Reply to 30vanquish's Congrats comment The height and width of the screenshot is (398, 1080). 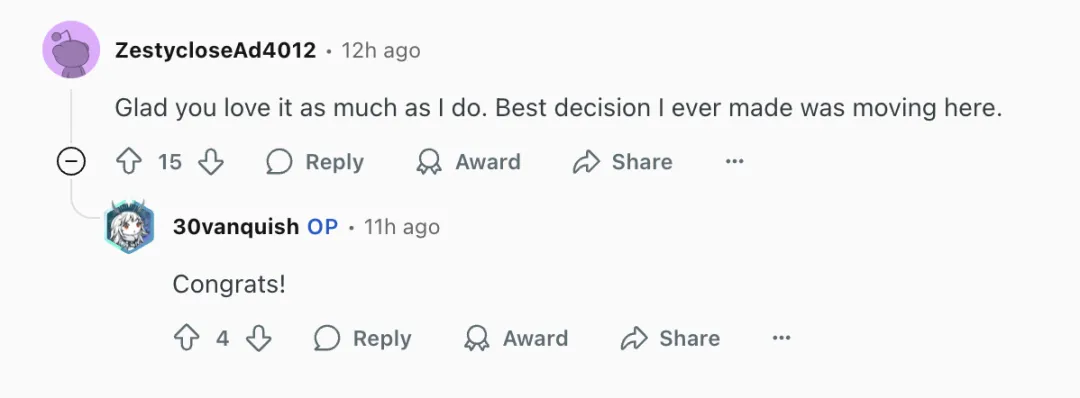click(363, 338)
